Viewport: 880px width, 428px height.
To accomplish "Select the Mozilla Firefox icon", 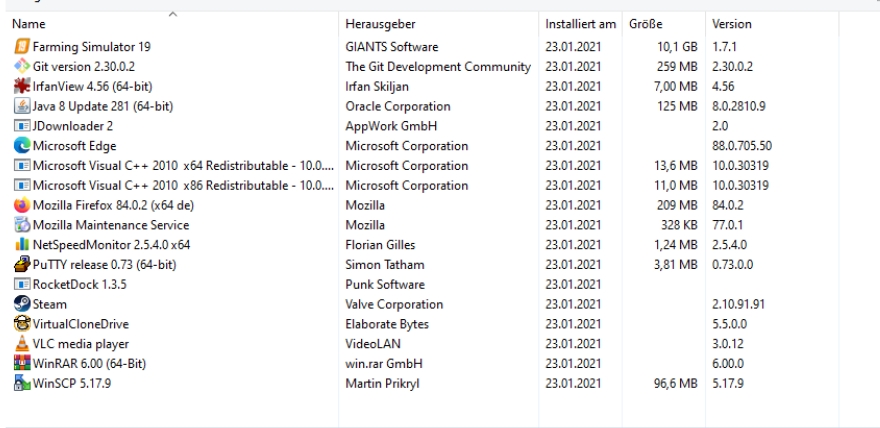I will coord(21,205).
